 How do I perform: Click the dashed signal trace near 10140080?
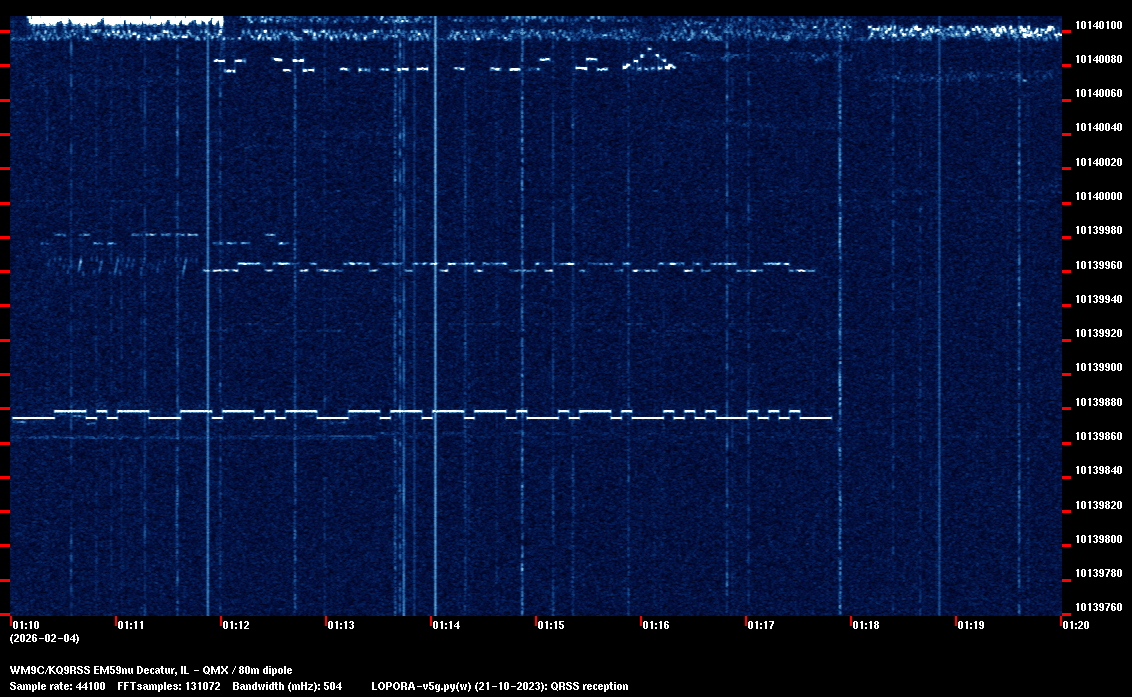tap(400, 69)
